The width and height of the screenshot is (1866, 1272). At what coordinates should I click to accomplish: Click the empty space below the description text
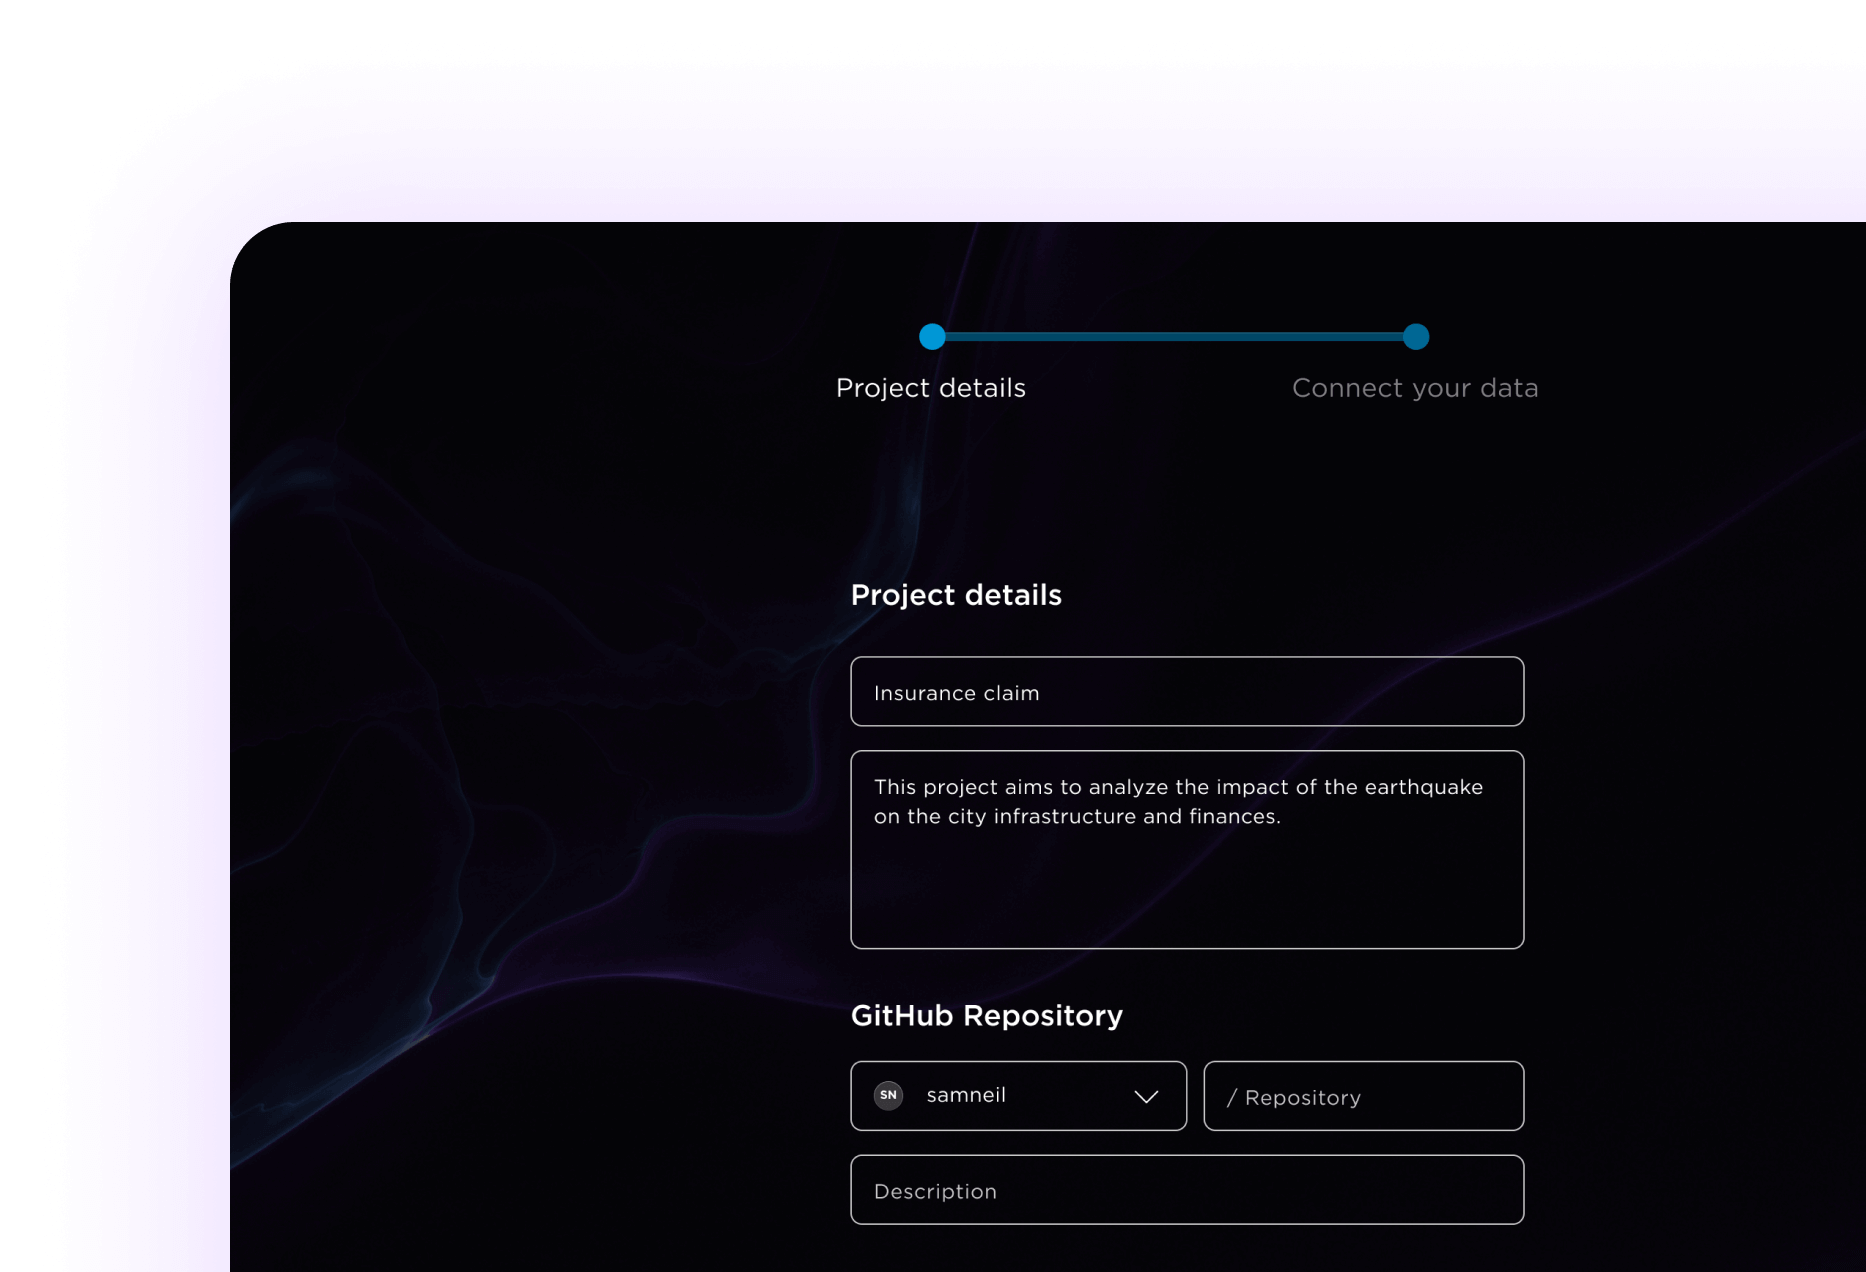click(x=1186, y=895)
